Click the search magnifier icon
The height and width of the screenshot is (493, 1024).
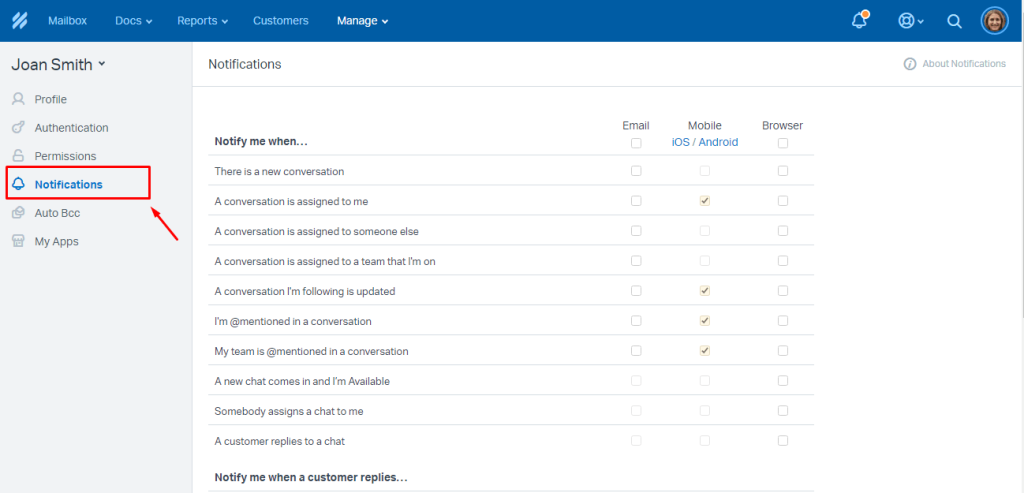click(954, 21)
